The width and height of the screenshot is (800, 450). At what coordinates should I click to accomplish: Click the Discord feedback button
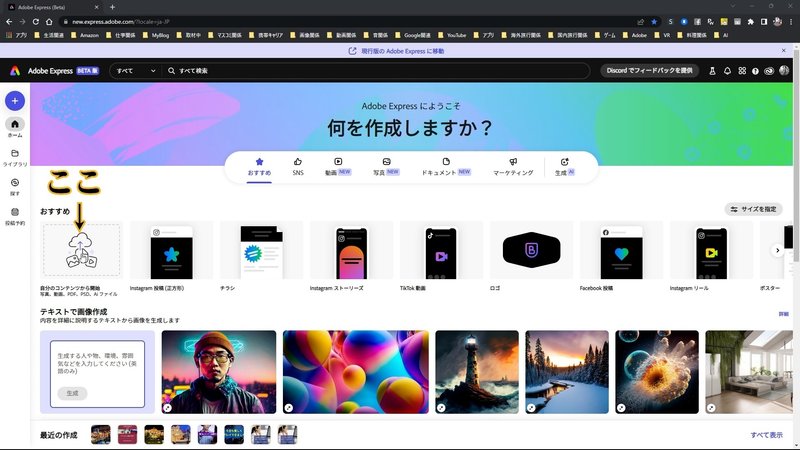649,70
